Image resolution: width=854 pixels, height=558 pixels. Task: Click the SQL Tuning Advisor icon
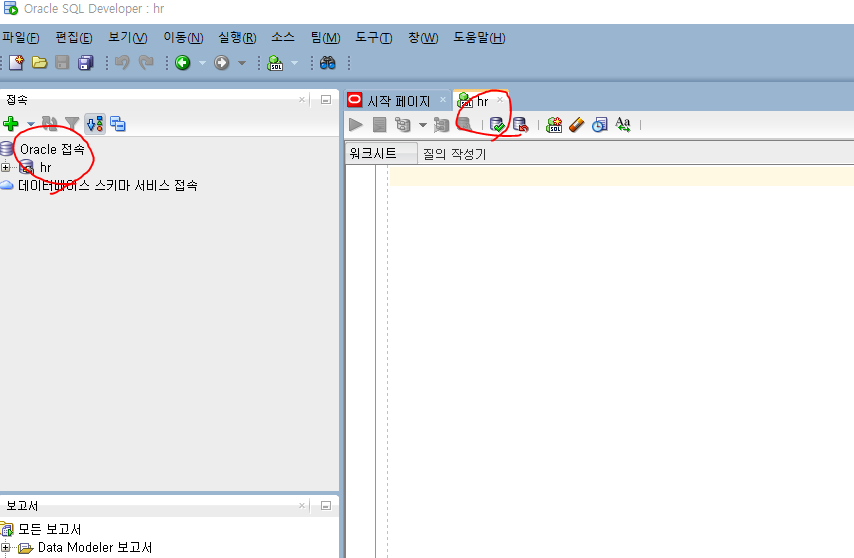click(464, 125)
